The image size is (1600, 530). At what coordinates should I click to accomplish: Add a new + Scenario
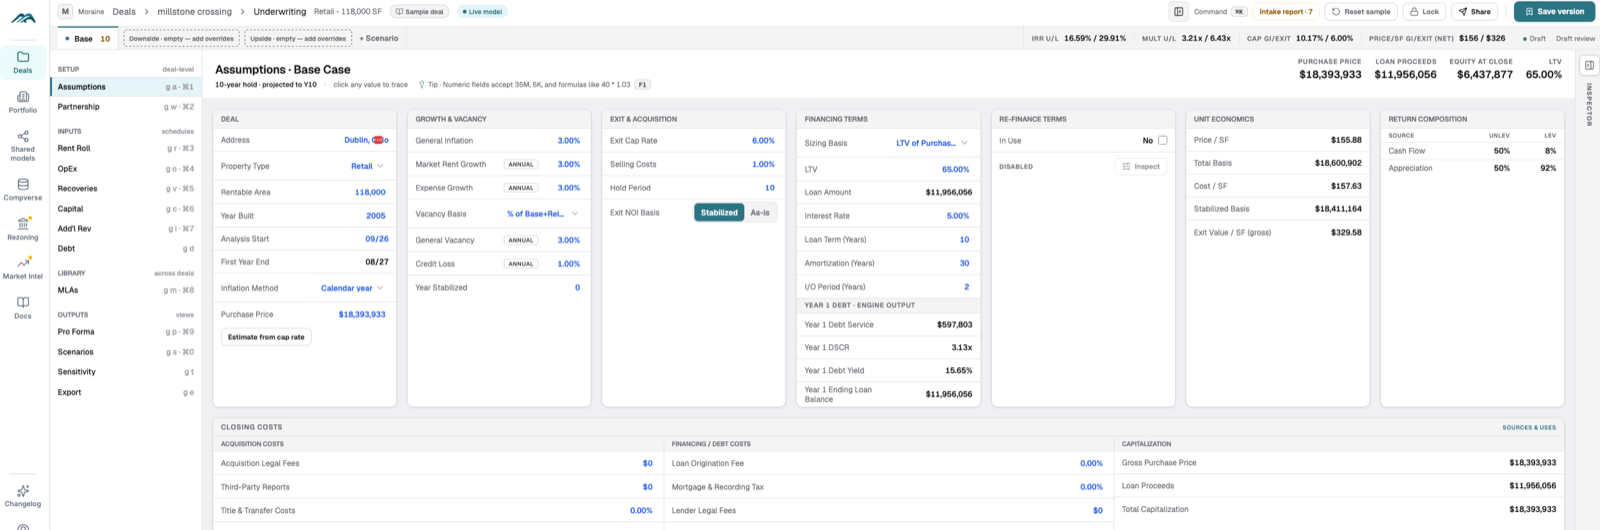click(379, 38)
